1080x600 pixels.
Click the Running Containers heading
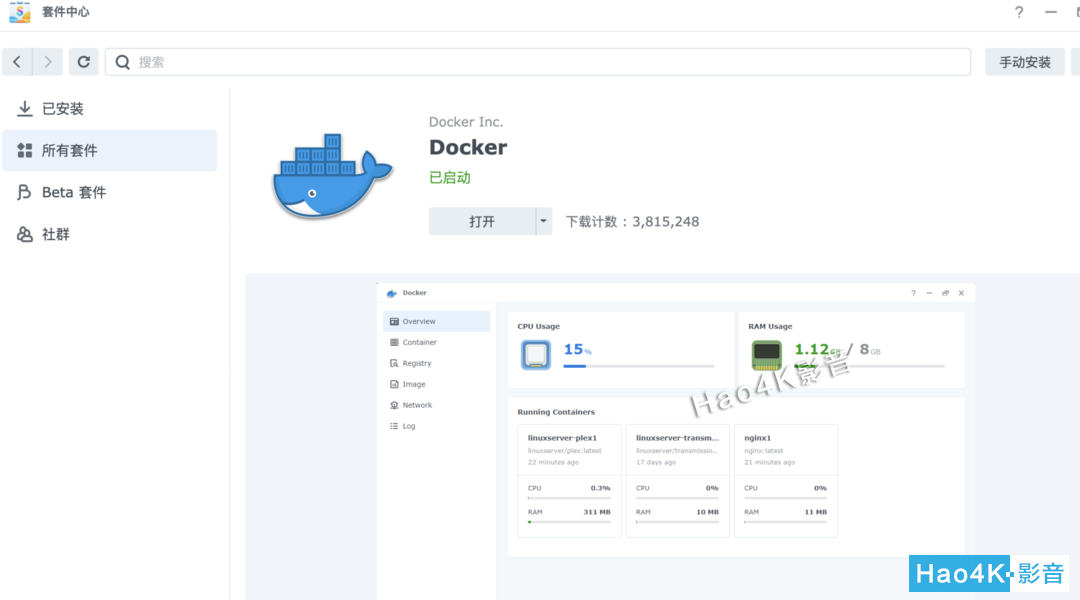556,412
